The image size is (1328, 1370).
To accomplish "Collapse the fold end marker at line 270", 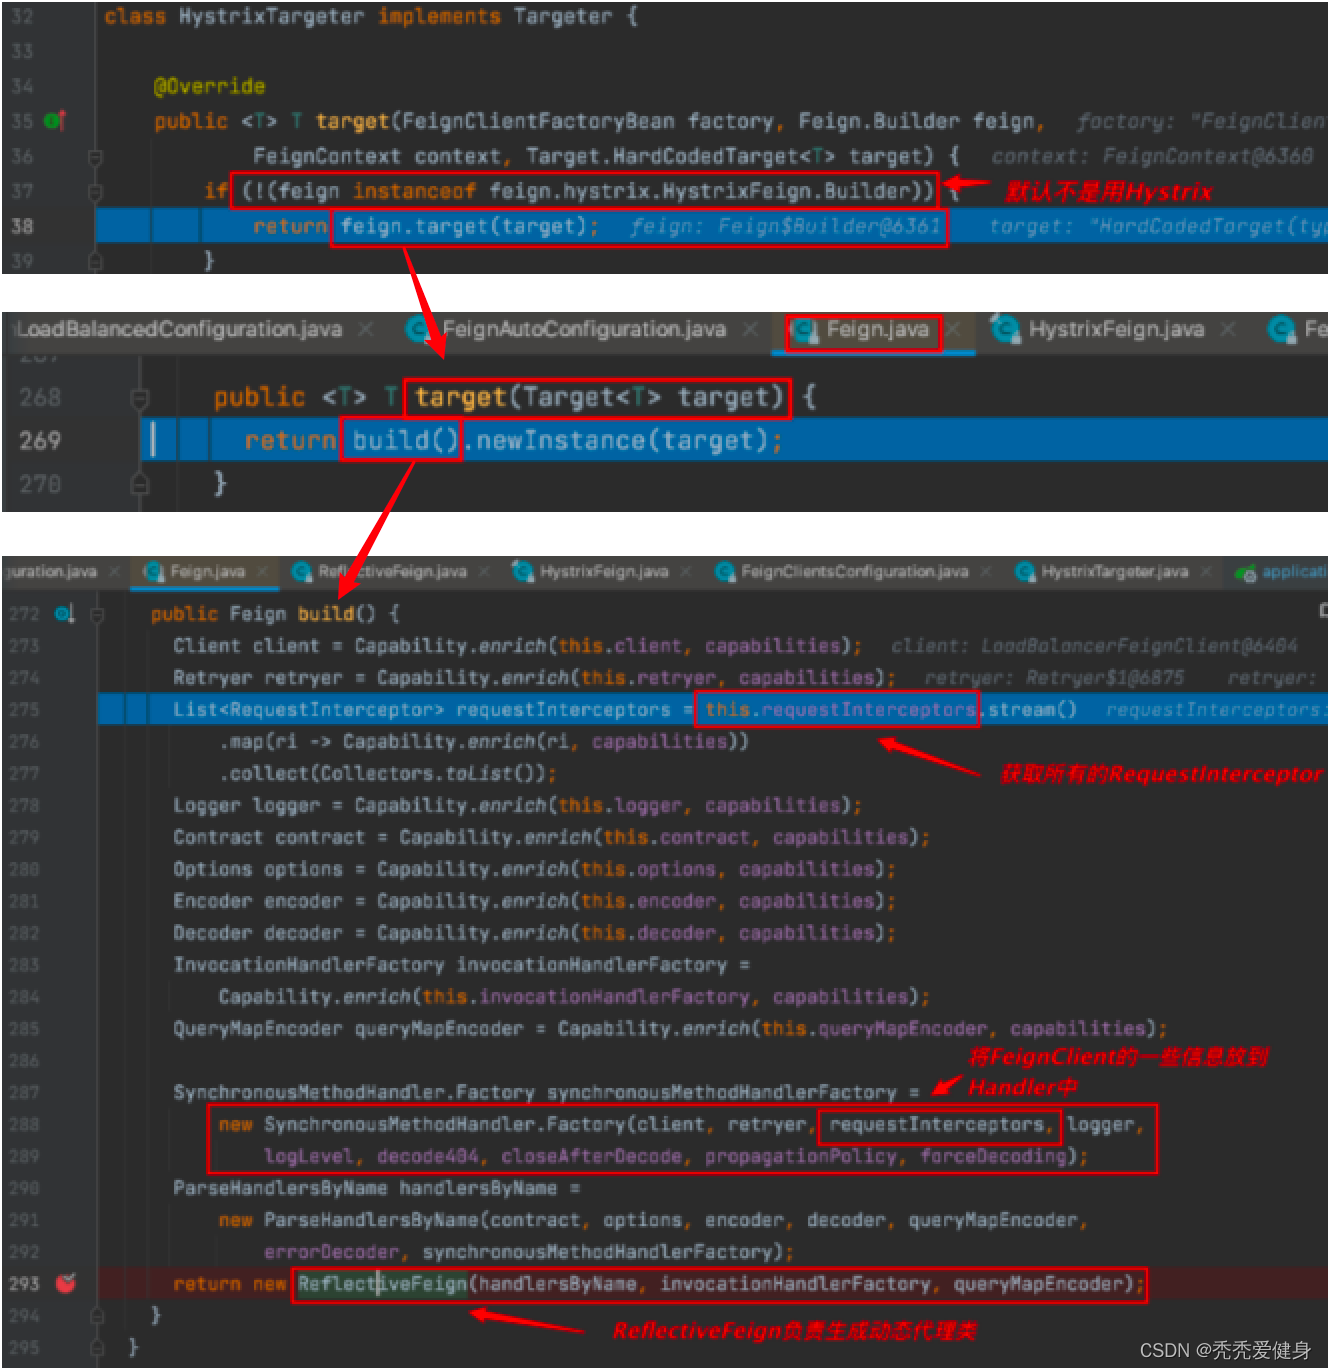I will [140, 484].
